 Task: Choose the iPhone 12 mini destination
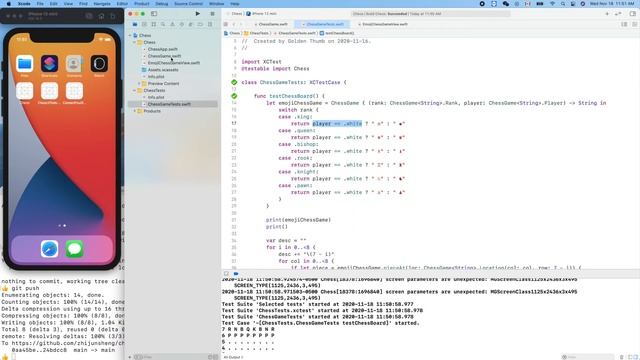coord(261,13)
